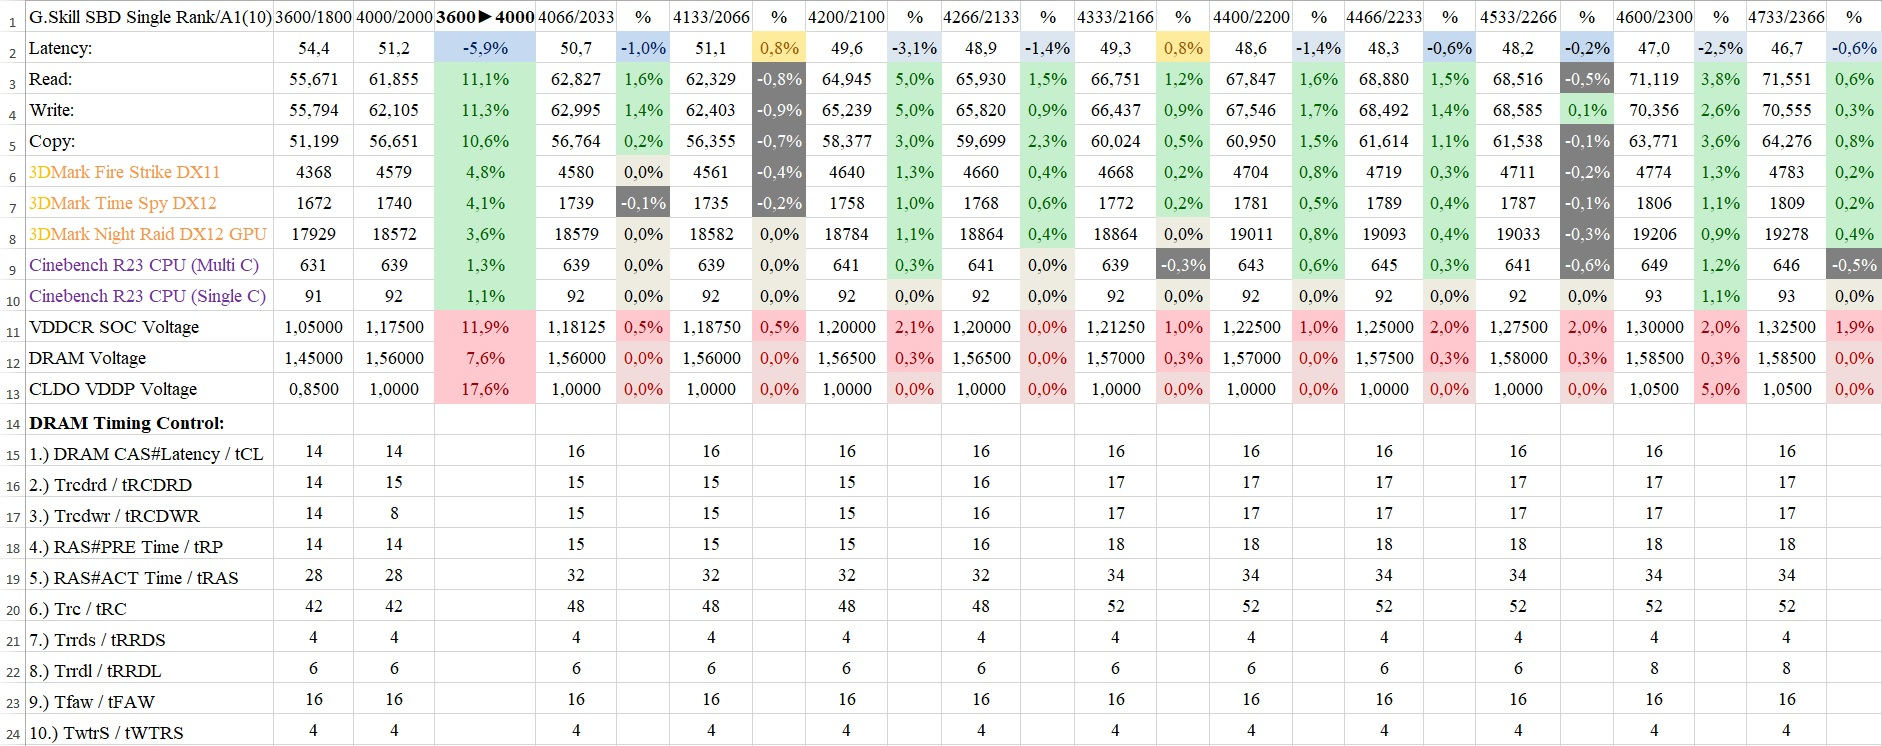Click the VDDCR SOC Voltage row label
Viewport: 1882px width, 746px height.
(x=114, y=327)
